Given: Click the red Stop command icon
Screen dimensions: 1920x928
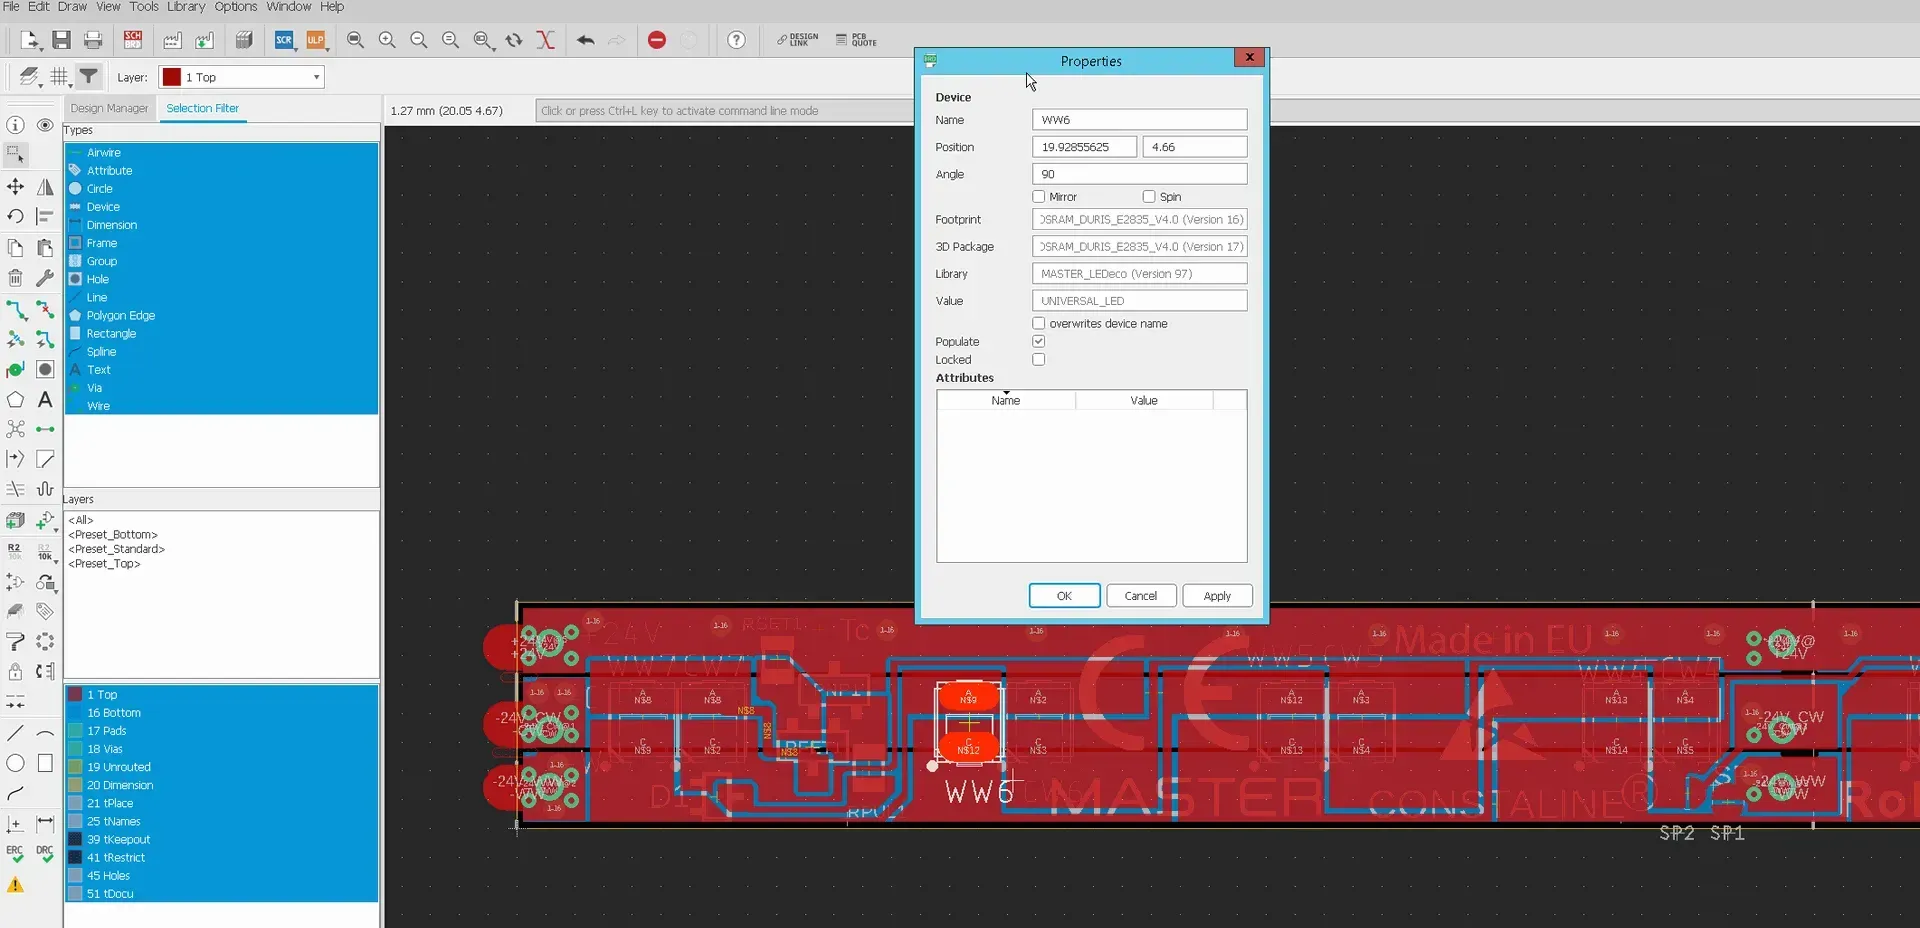Looking at the screenshot, I should [x=657, y=40].
